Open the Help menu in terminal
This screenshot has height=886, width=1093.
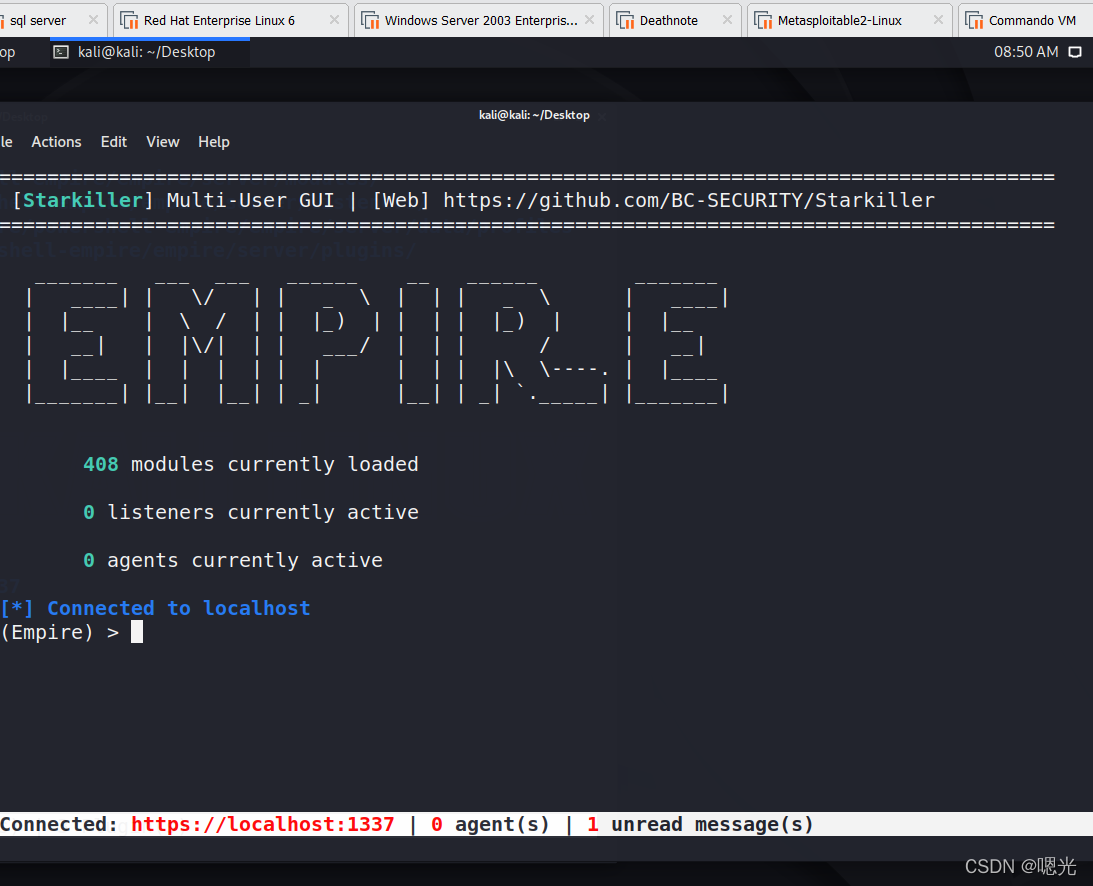[213, 142]
